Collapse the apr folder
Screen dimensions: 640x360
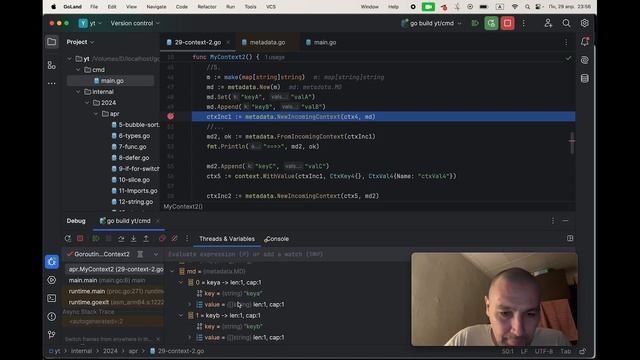(x=96, y=114)
